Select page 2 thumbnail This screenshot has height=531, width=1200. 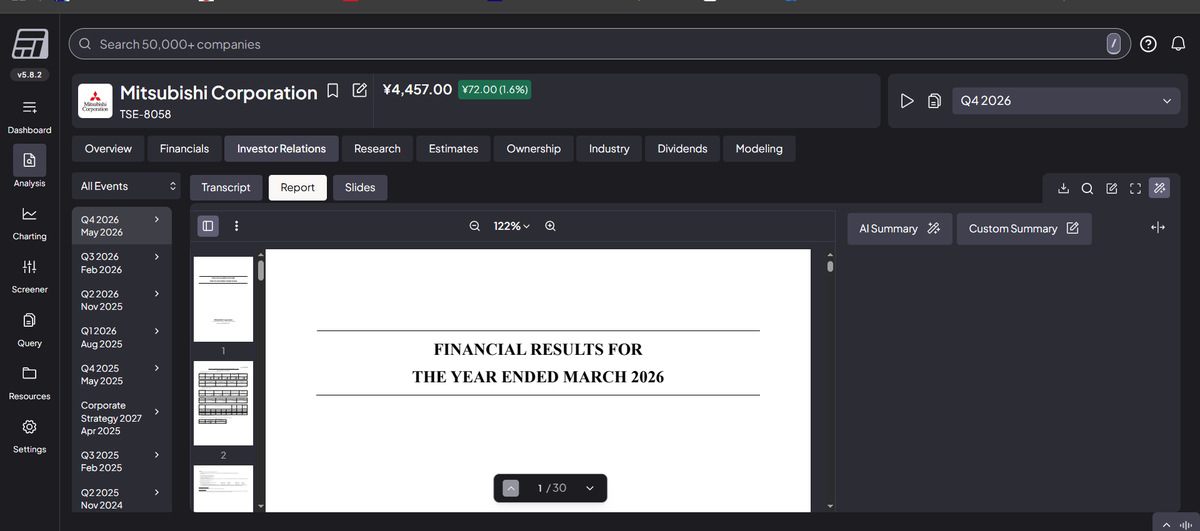(x=223, y=403)
